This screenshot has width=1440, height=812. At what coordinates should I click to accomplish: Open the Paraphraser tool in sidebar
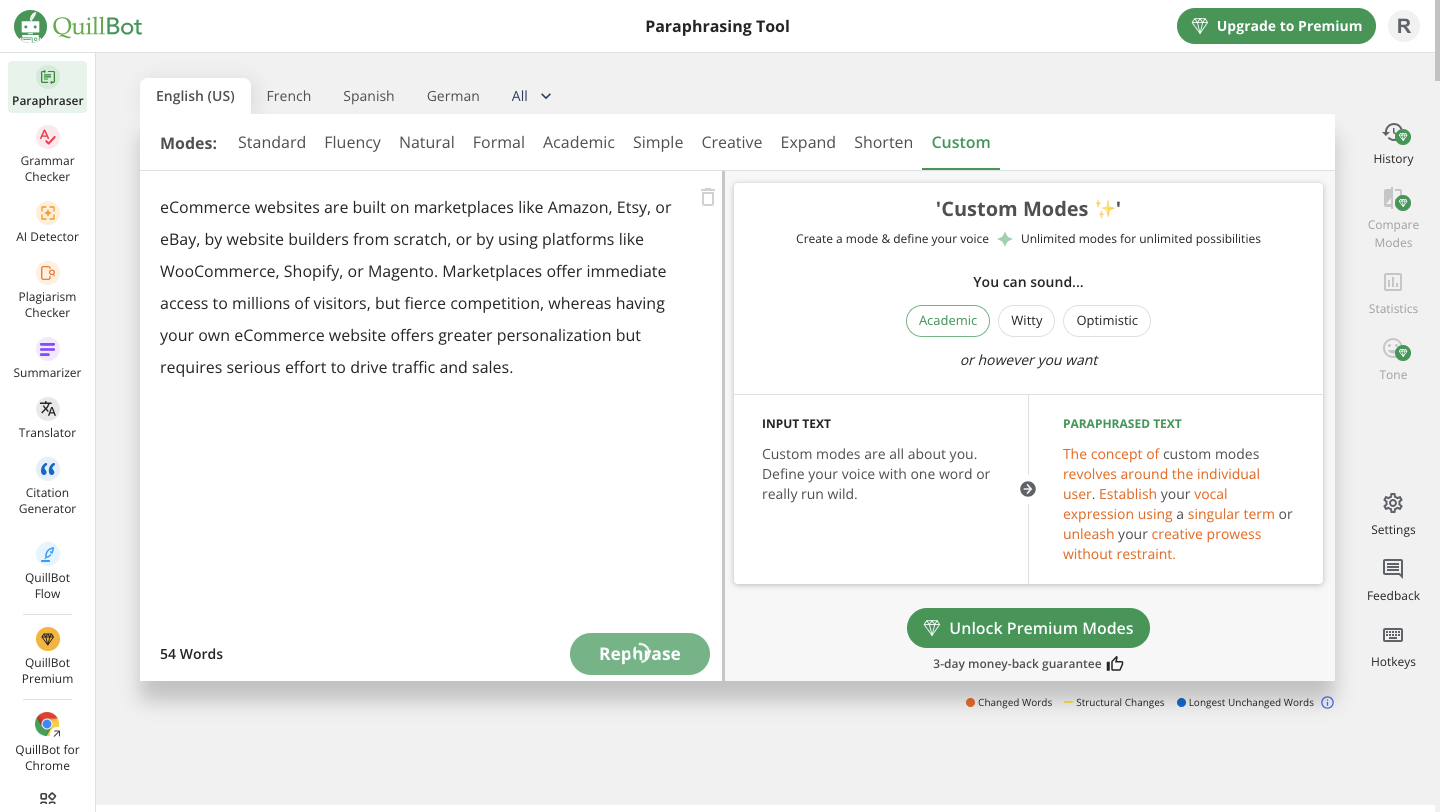[x=47, y=87]
